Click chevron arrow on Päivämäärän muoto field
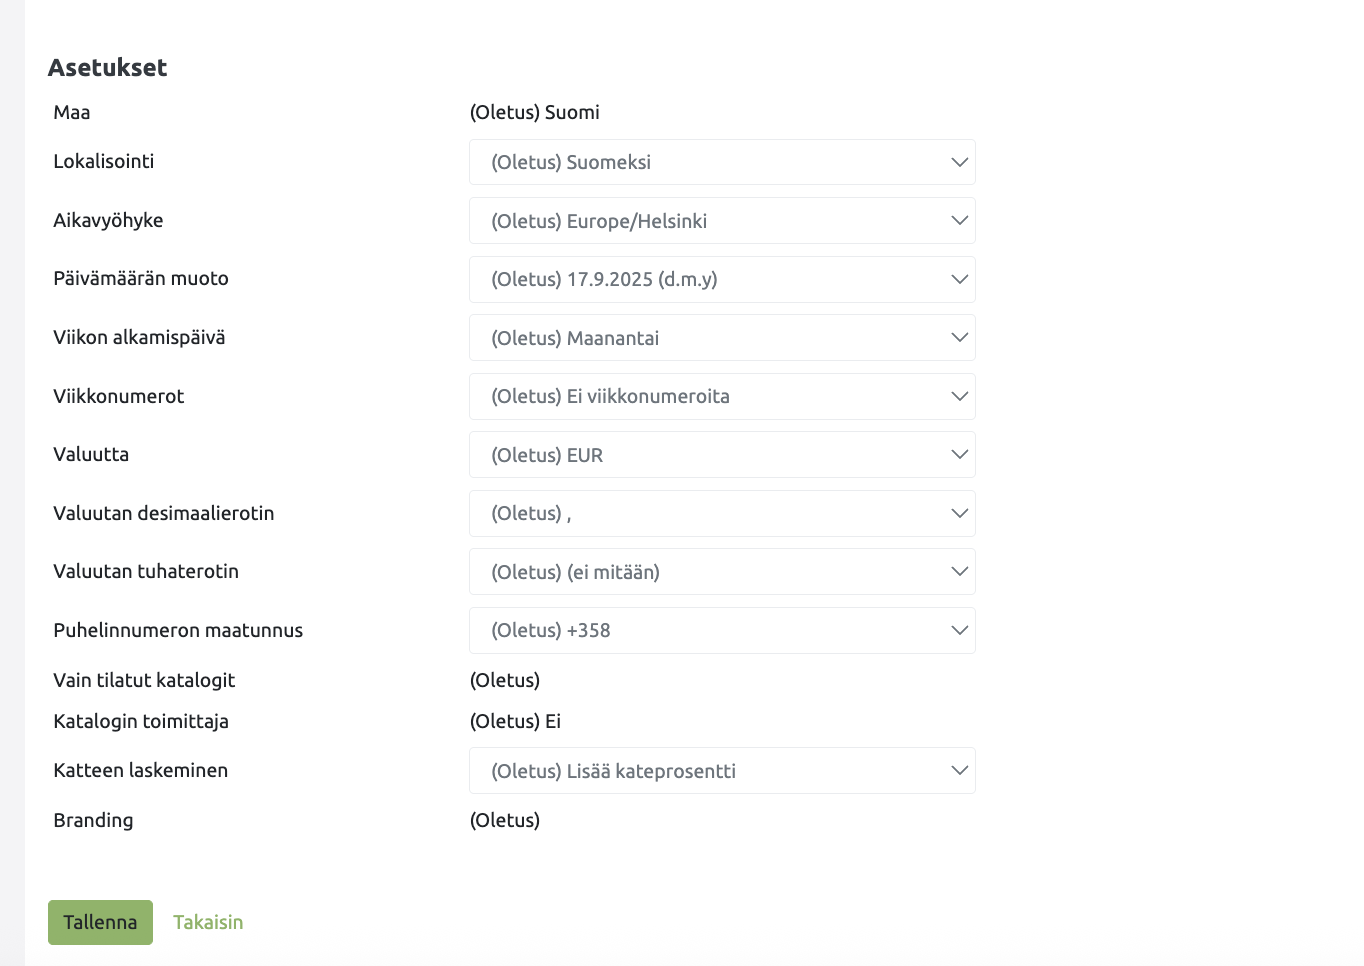 [959, 279]
